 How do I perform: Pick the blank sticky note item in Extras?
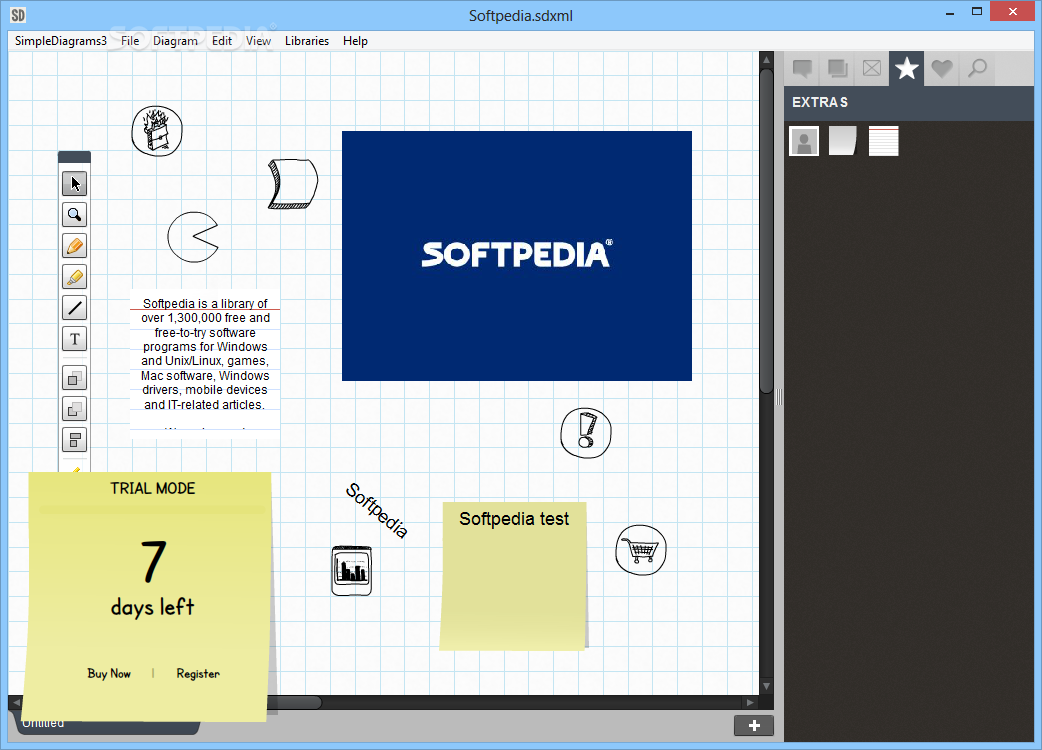843,141
